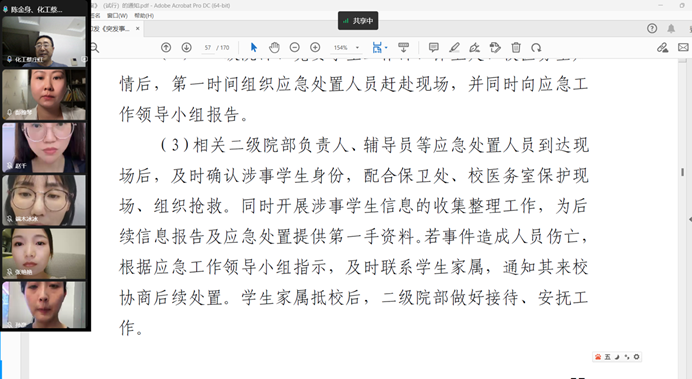Select the 赵千 video tile
The height and width of the screenshot is (379, 692).
44,148
